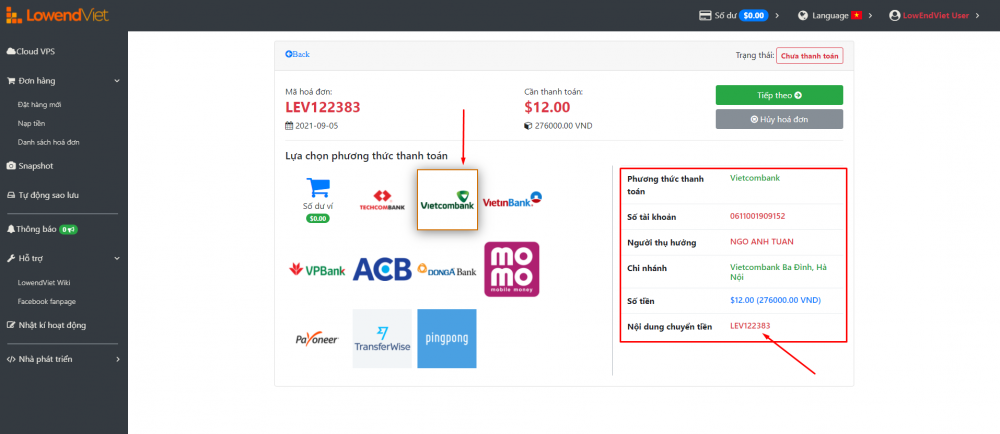Select VPBank payment method

[318, 270]
